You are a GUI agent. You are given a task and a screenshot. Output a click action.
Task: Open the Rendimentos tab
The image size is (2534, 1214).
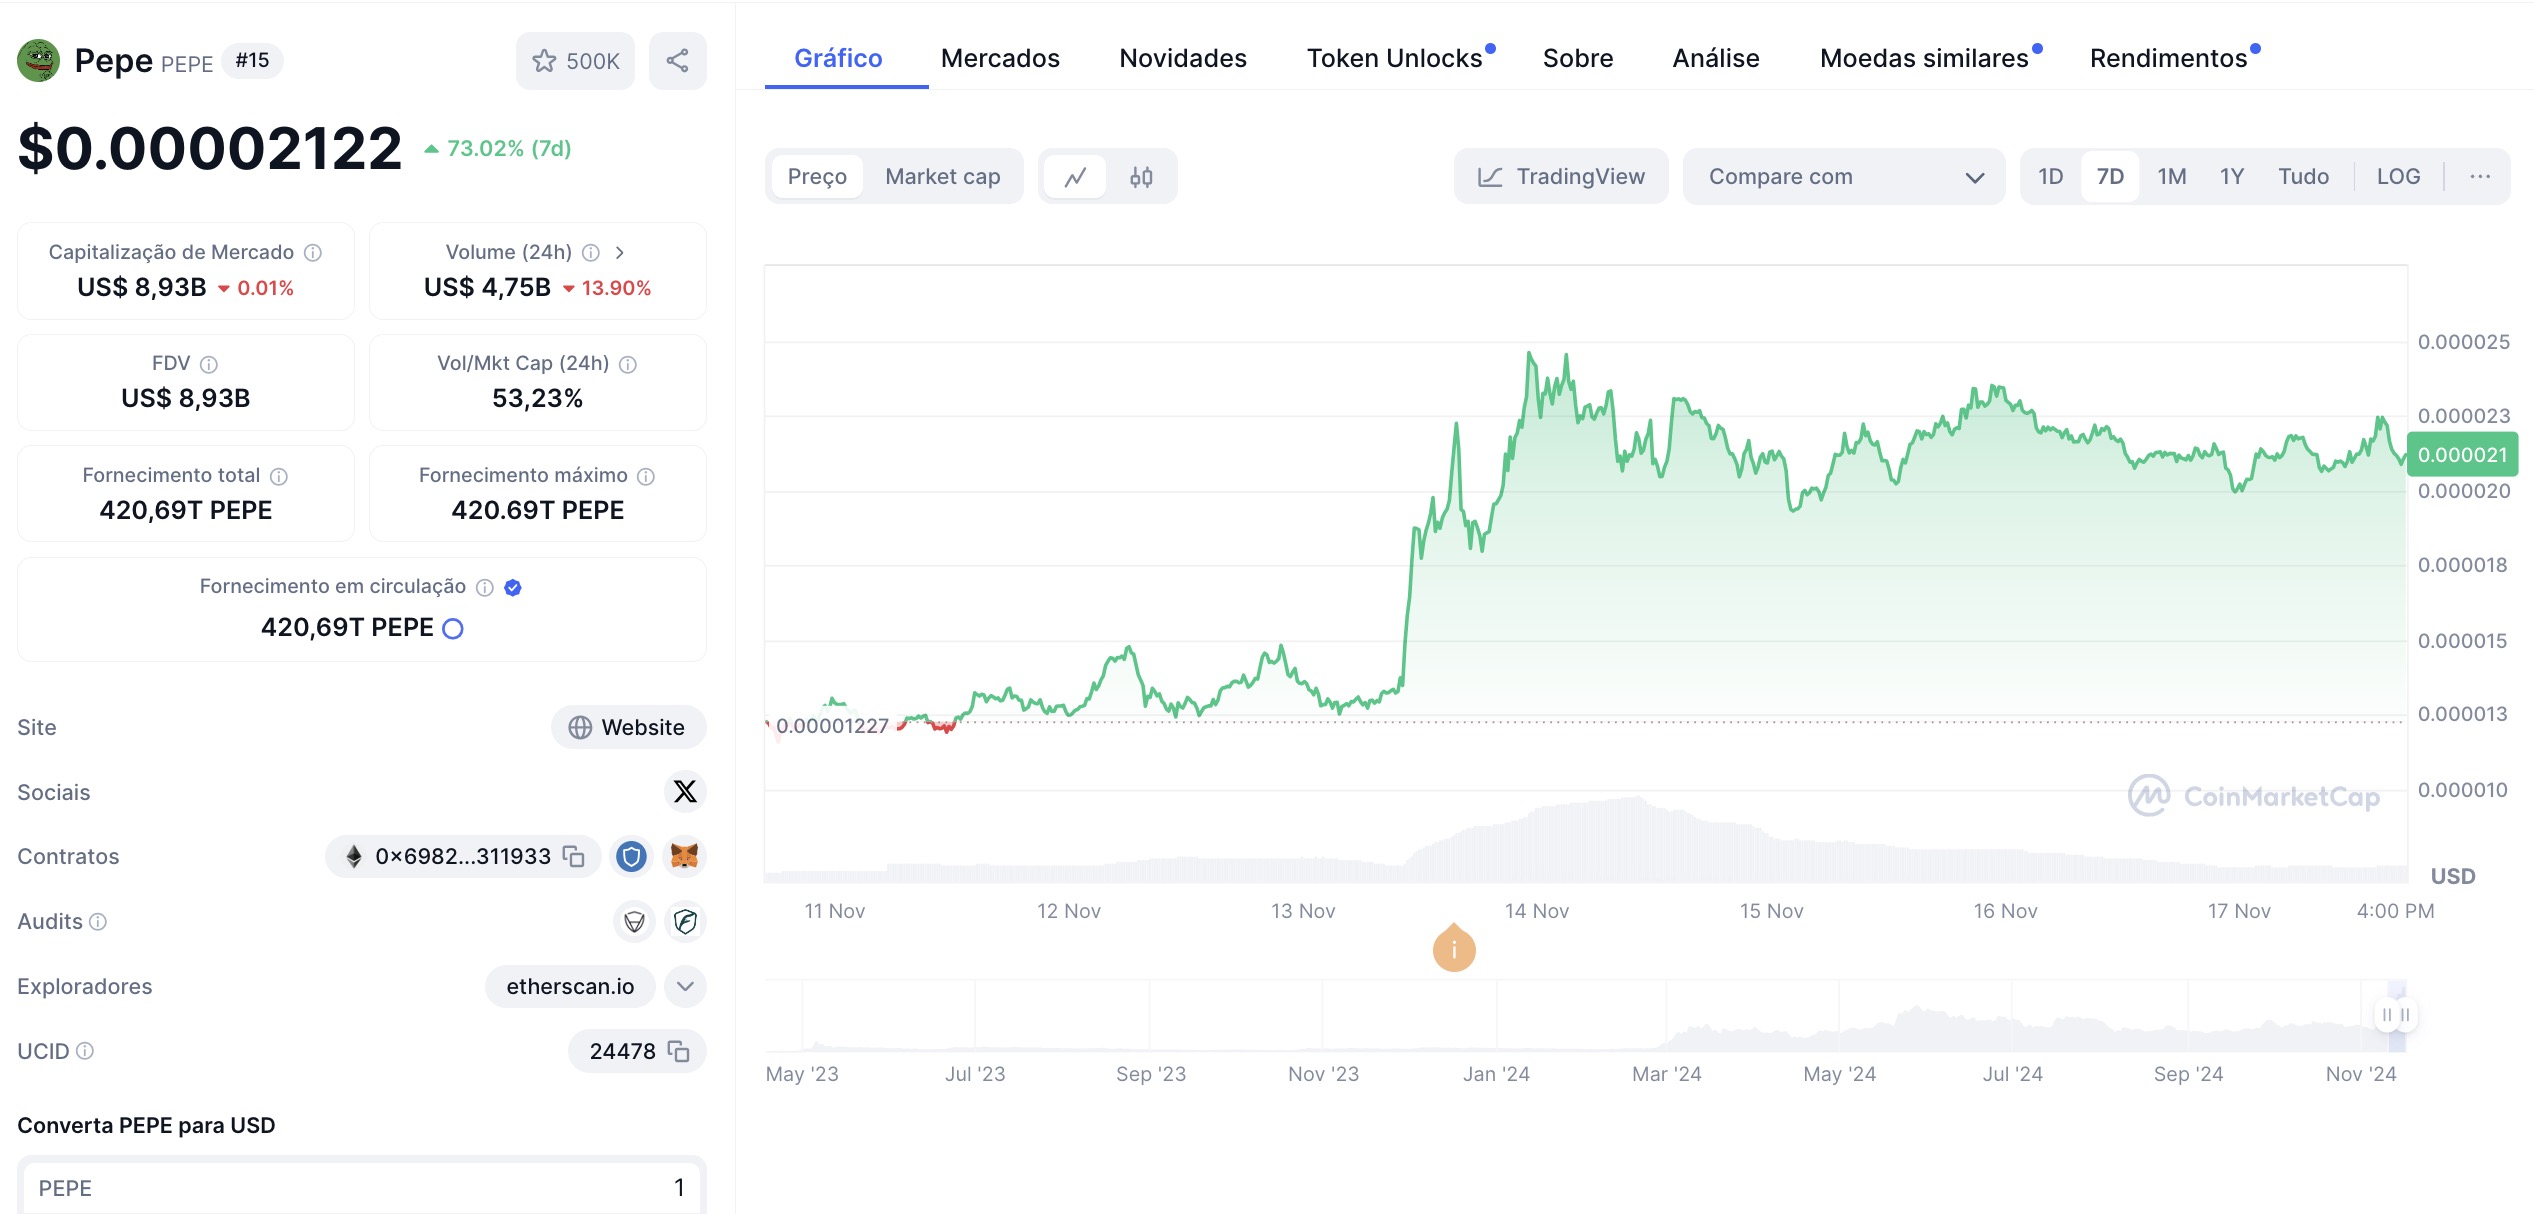[x=2169, y=59]
